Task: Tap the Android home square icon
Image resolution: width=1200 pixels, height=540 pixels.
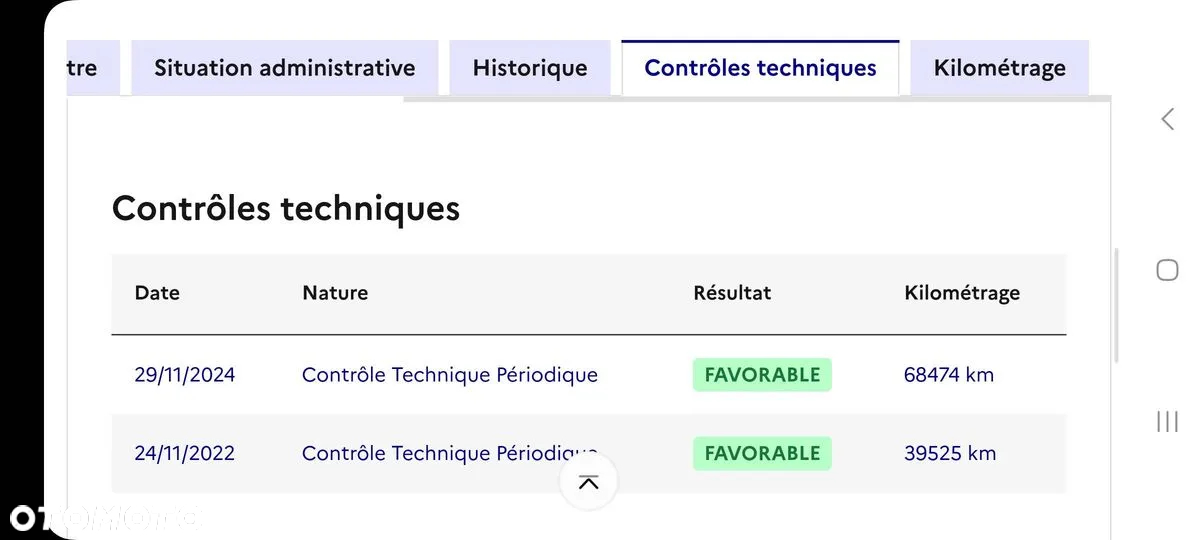Action: pos(1167,270)
